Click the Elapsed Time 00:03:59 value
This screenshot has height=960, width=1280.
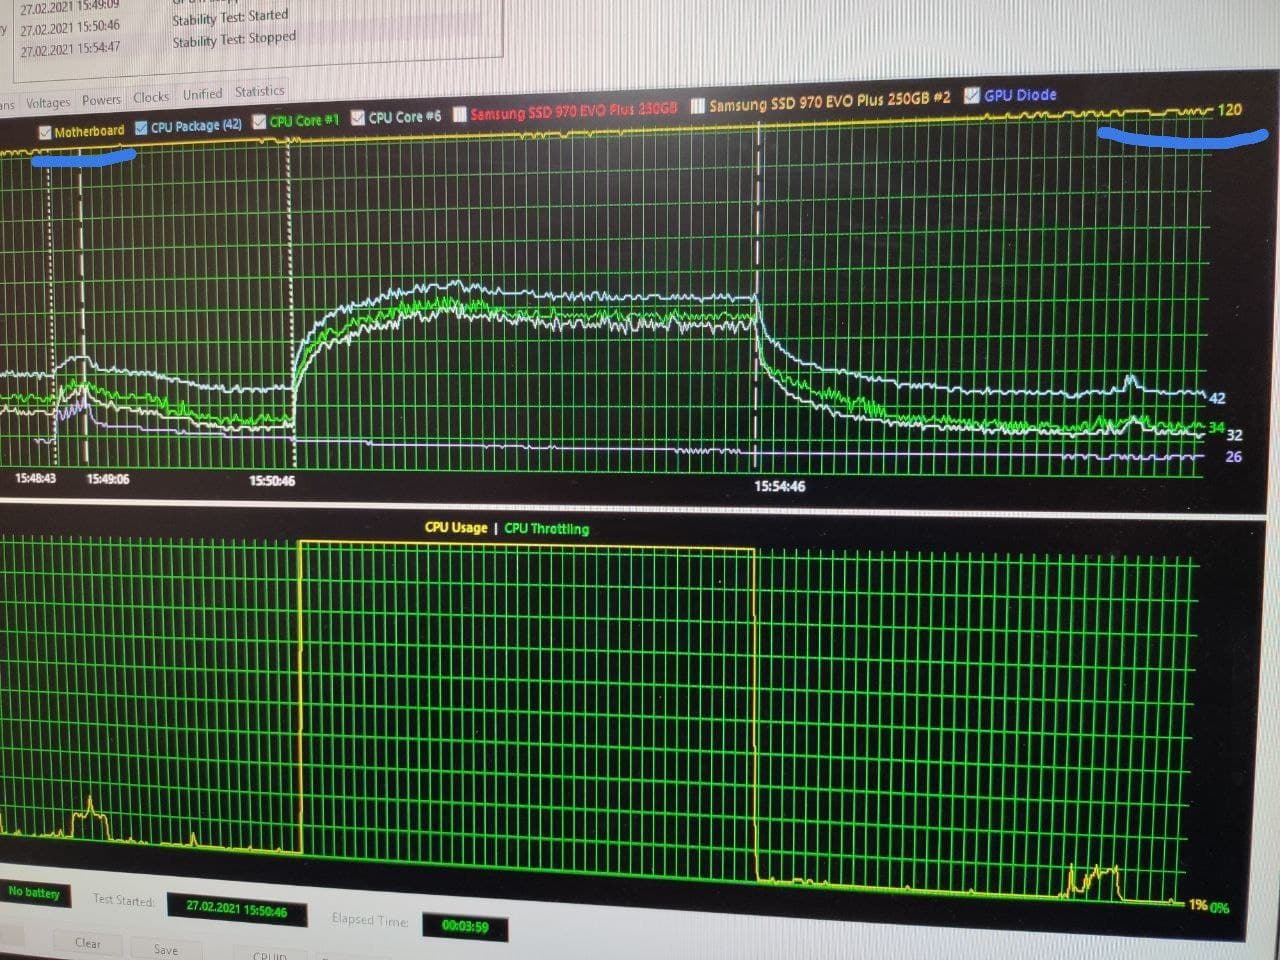coord(465,927)
